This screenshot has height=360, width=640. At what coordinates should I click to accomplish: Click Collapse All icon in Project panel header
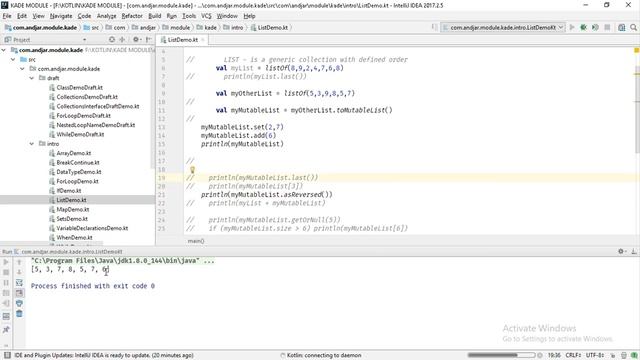(x=122, y=40)
